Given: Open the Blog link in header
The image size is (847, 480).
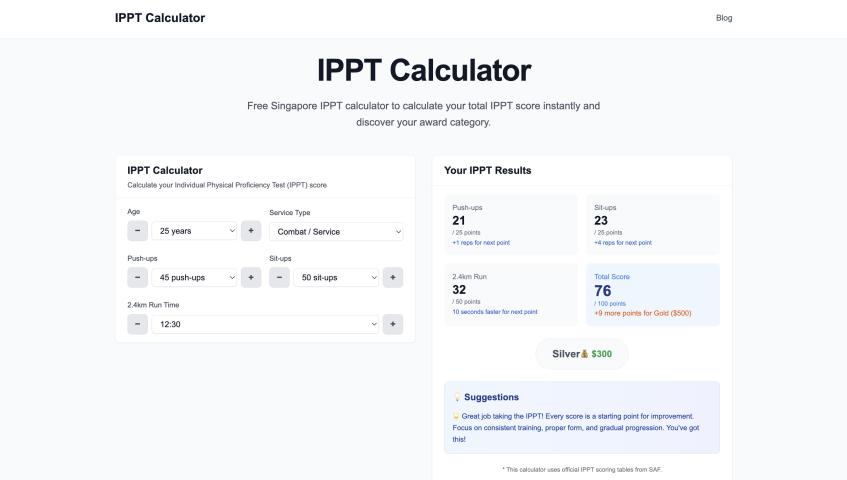Looking at the screenshot, I should (724, 18).
